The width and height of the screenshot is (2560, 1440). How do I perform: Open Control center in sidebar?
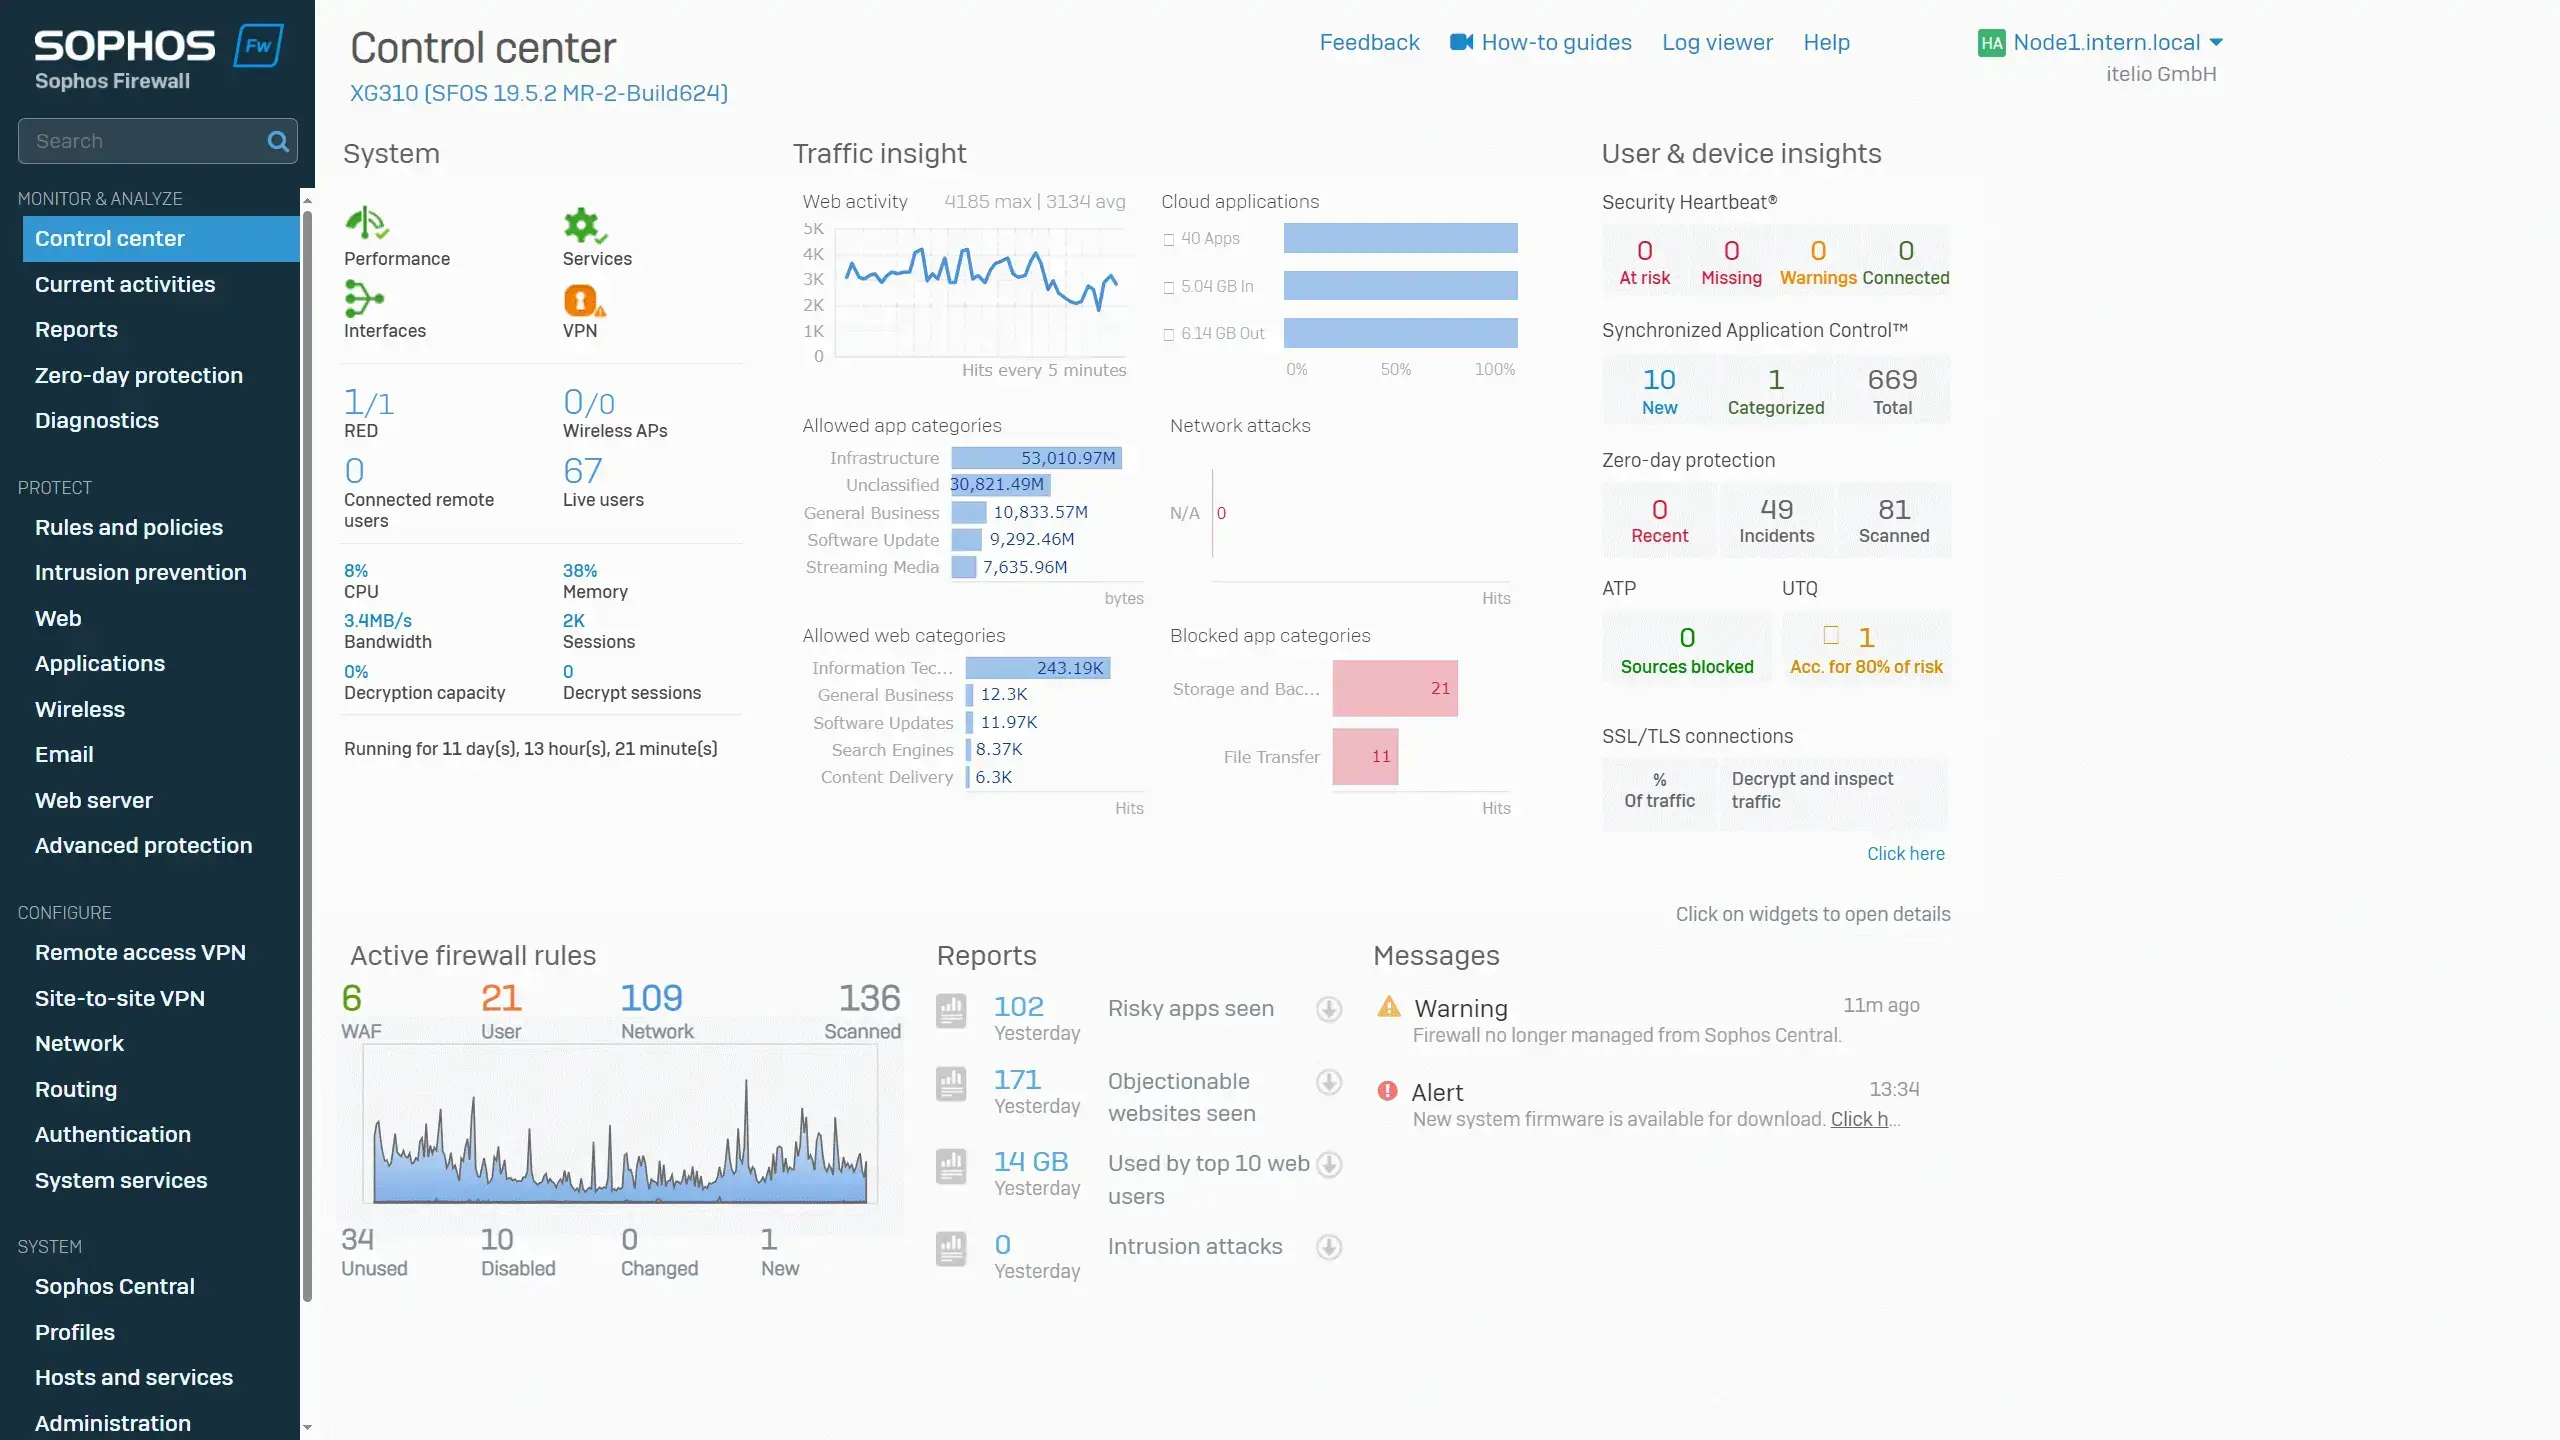point(161,239)
